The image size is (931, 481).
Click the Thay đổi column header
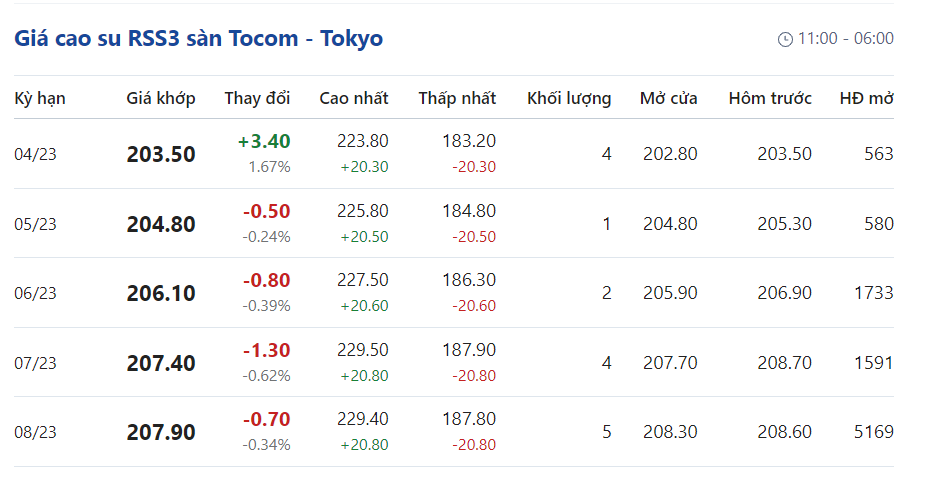257,98
